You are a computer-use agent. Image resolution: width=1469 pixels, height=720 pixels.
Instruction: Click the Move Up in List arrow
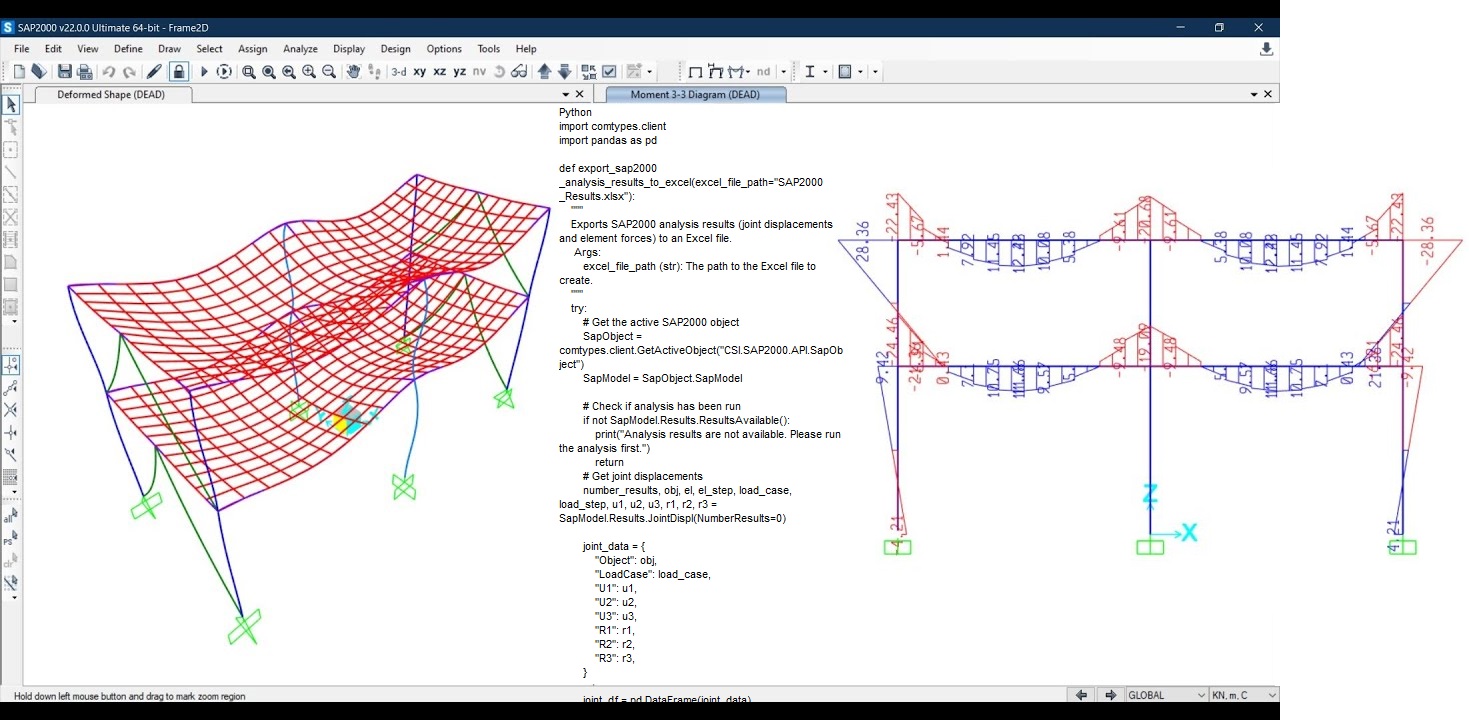click(544, 71)
